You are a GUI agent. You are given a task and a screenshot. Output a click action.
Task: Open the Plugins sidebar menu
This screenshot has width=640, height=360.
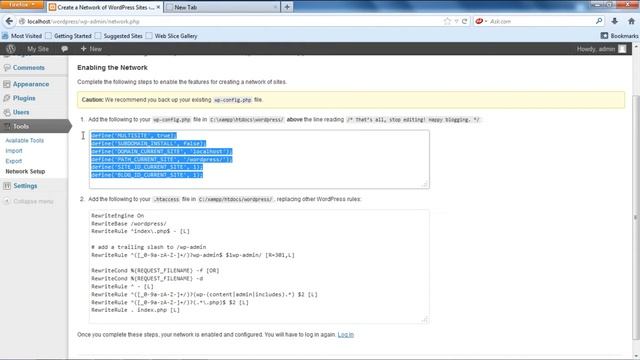pyautogui.click(x=24, y=98)
